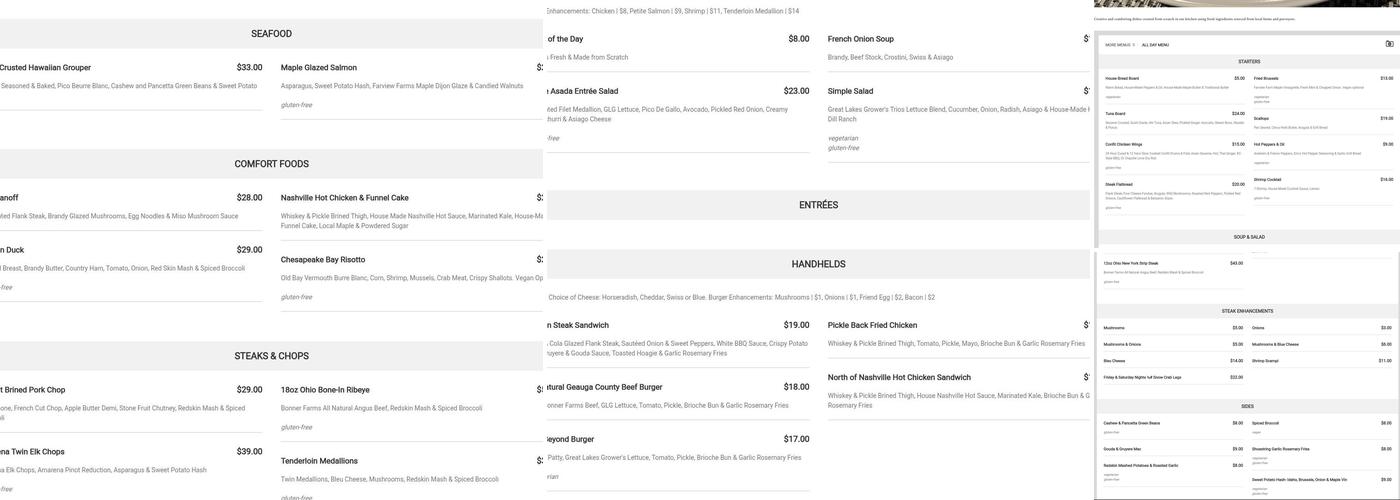
Task: Select the ALL DAY MENU tab
Action: click(1155, 45)
